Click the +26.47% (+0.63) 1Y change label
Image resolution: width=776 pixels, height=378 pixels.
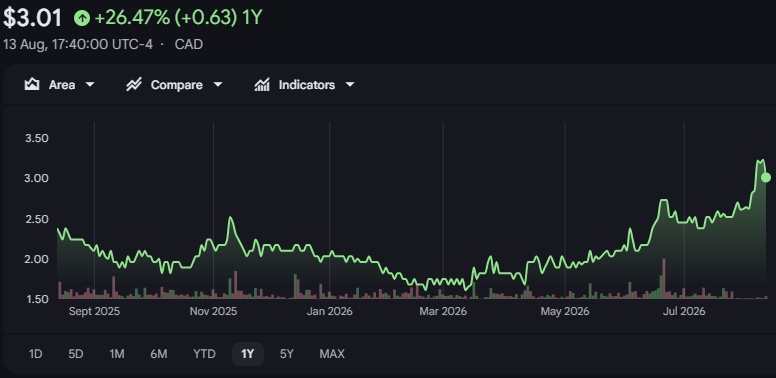tap(178, 18)
